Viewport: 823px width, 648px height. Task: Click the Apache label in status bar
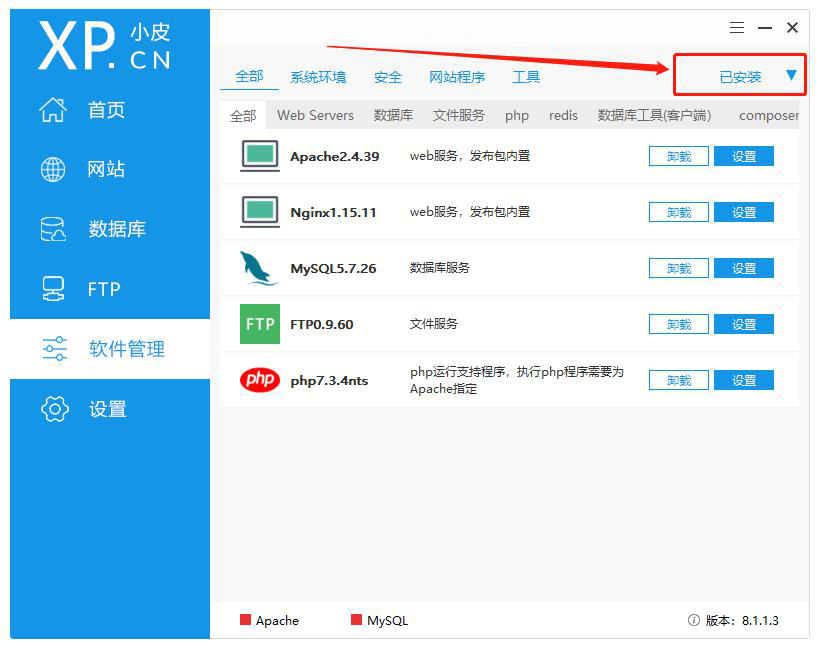point(277,621)
